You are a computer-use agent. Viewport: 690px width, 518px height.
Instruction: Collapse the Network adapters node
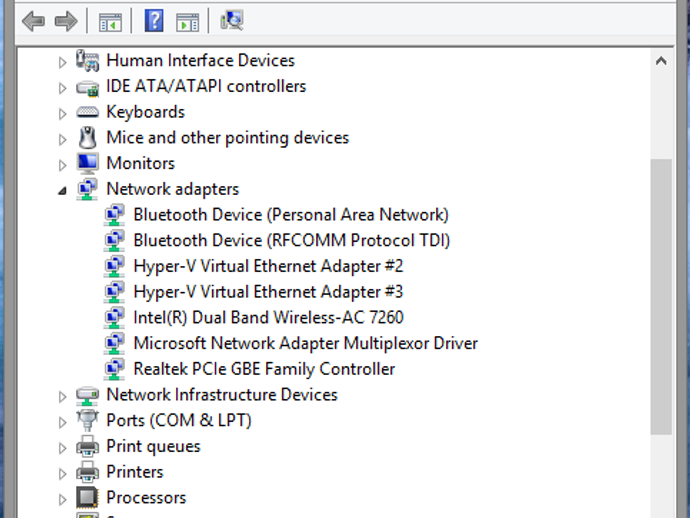click(62, 190)
